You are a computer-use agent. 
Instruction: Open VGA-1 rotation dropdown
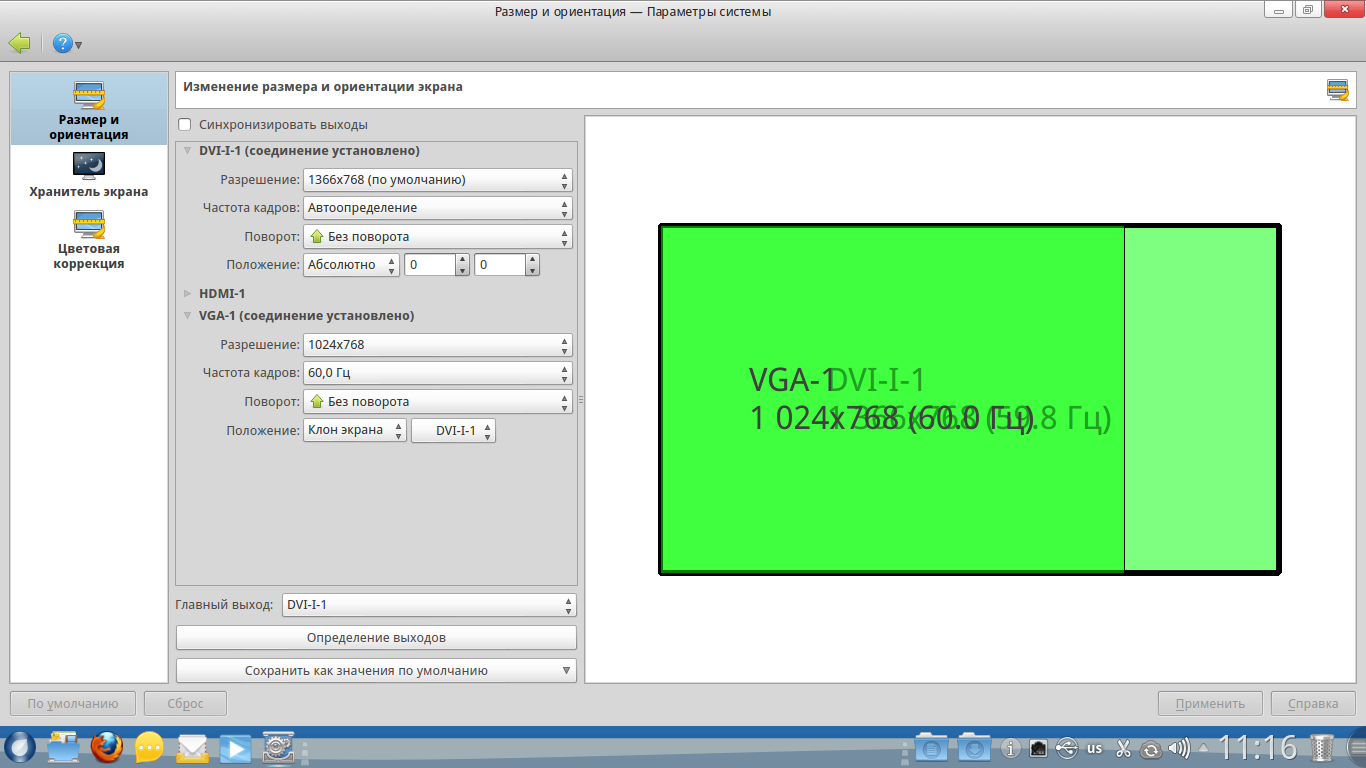438,402
